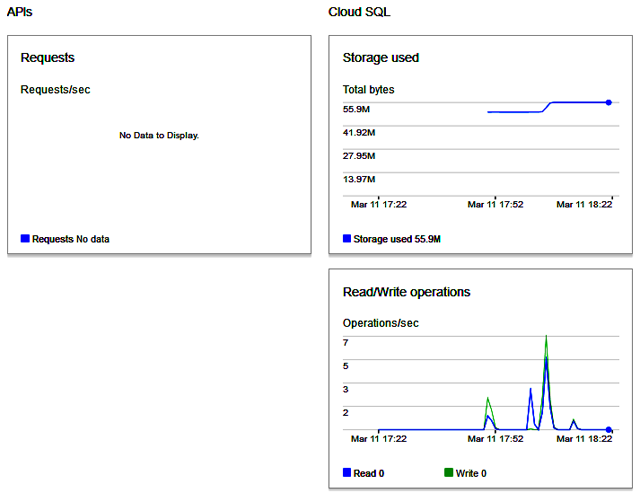The width and height of the screenshot is (640, 493).
Task: Click the blue Storage used legend swatch
Action: click(x=347, y=238)
